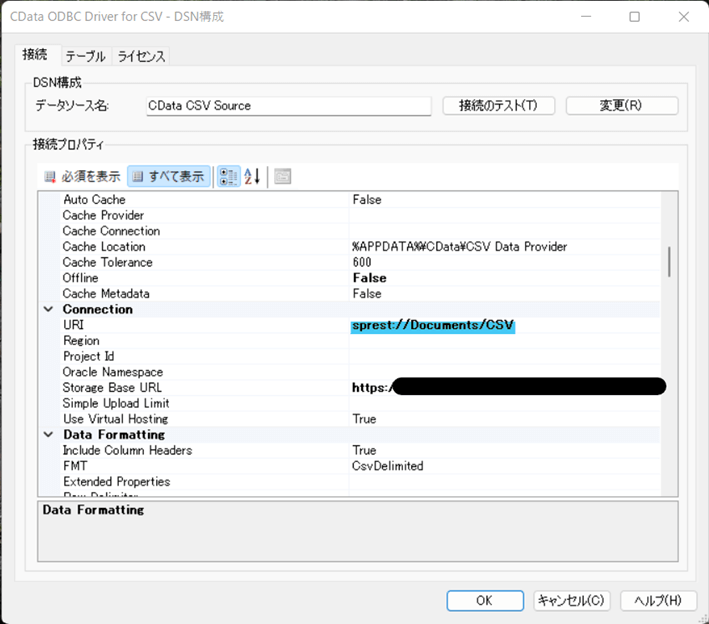Viewport: 709px width, 624px height.
Task: Open the ライセンス tab
Action: click(141, 56)
